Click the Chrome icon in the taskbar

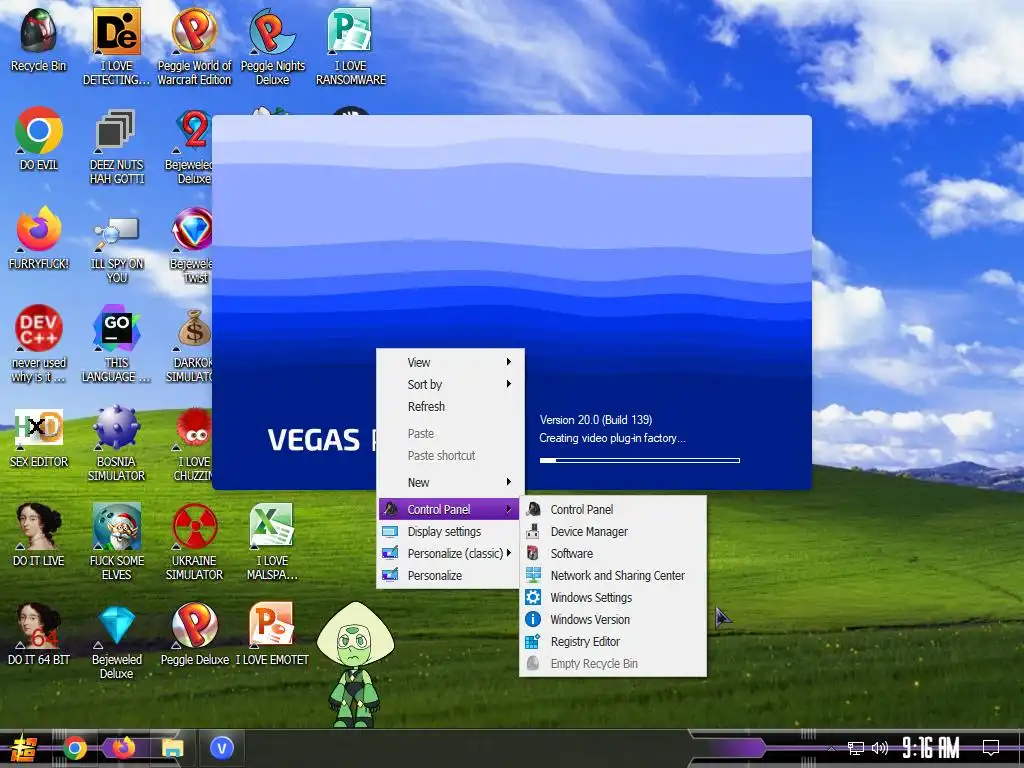click(74, 748)
